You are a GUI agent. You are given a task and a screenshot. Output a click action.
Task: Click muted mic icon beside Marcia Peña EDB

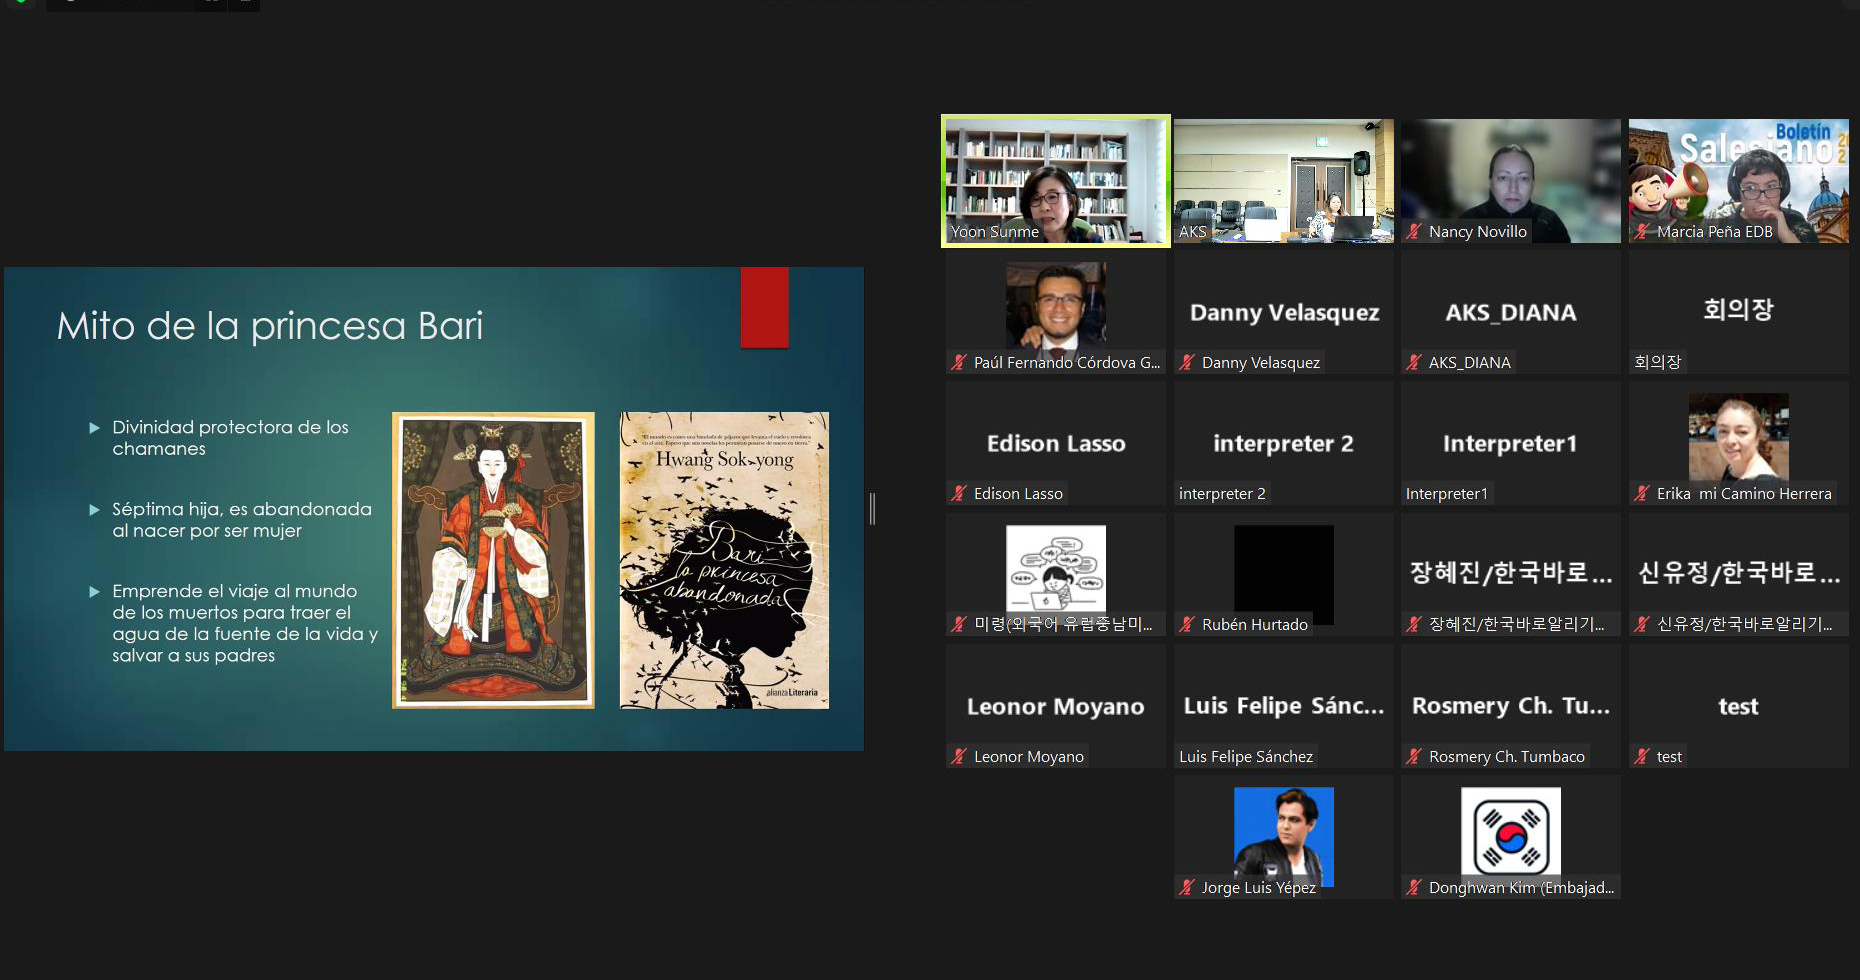pos(1642,232)
